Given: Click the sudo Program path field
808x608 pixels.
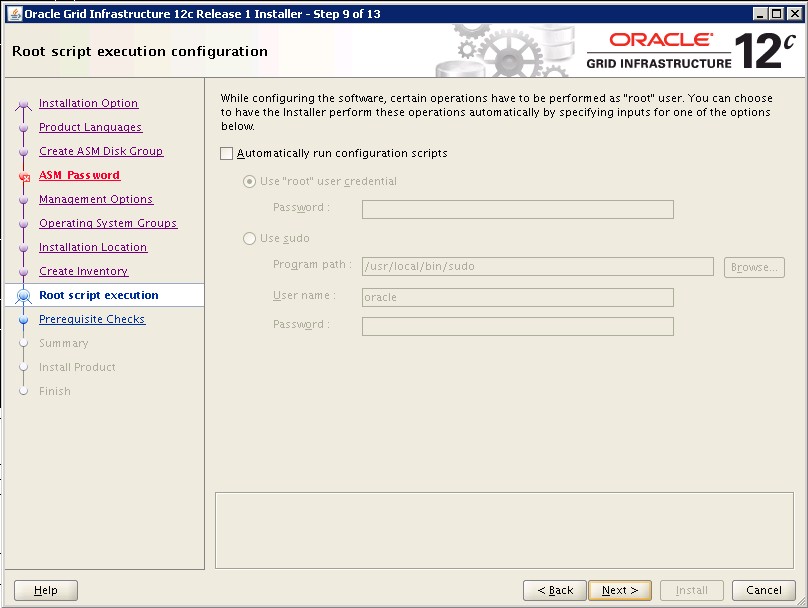Looking at the screenshot, I should click(537, 266).
